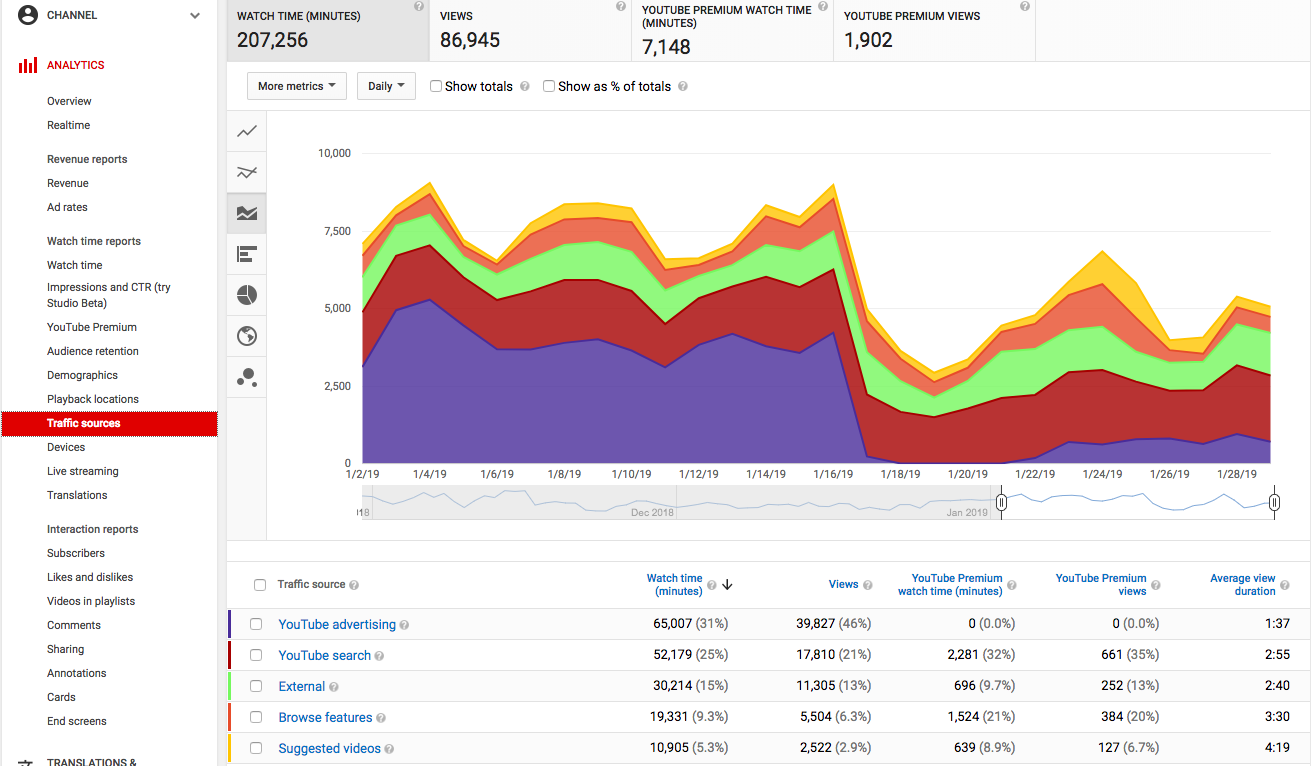
Task: Click help icon beside Browse features
Action: (x=381, y=718)
